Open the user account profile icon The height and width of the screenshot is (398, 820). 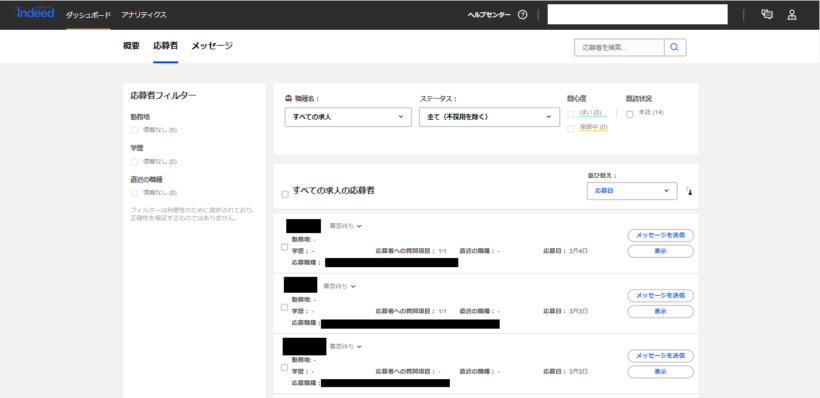click(792, 15)
